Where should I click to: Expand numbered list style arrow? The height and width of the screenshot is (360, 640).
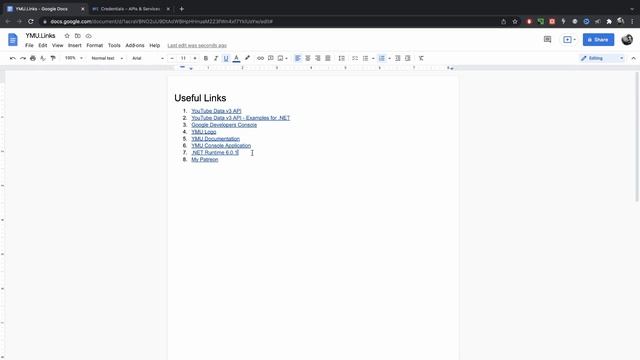(x=389, y=58)
